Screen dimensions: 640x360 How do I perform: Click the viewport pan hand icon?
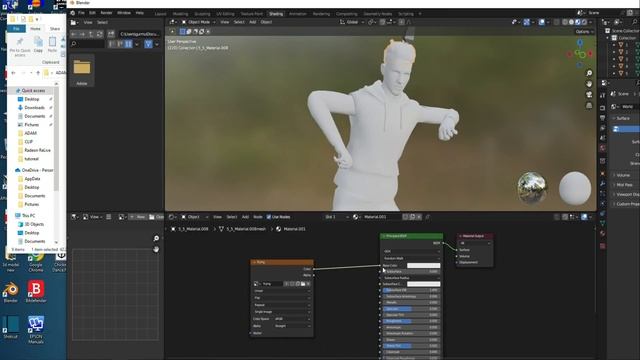(x=589, y=84)
